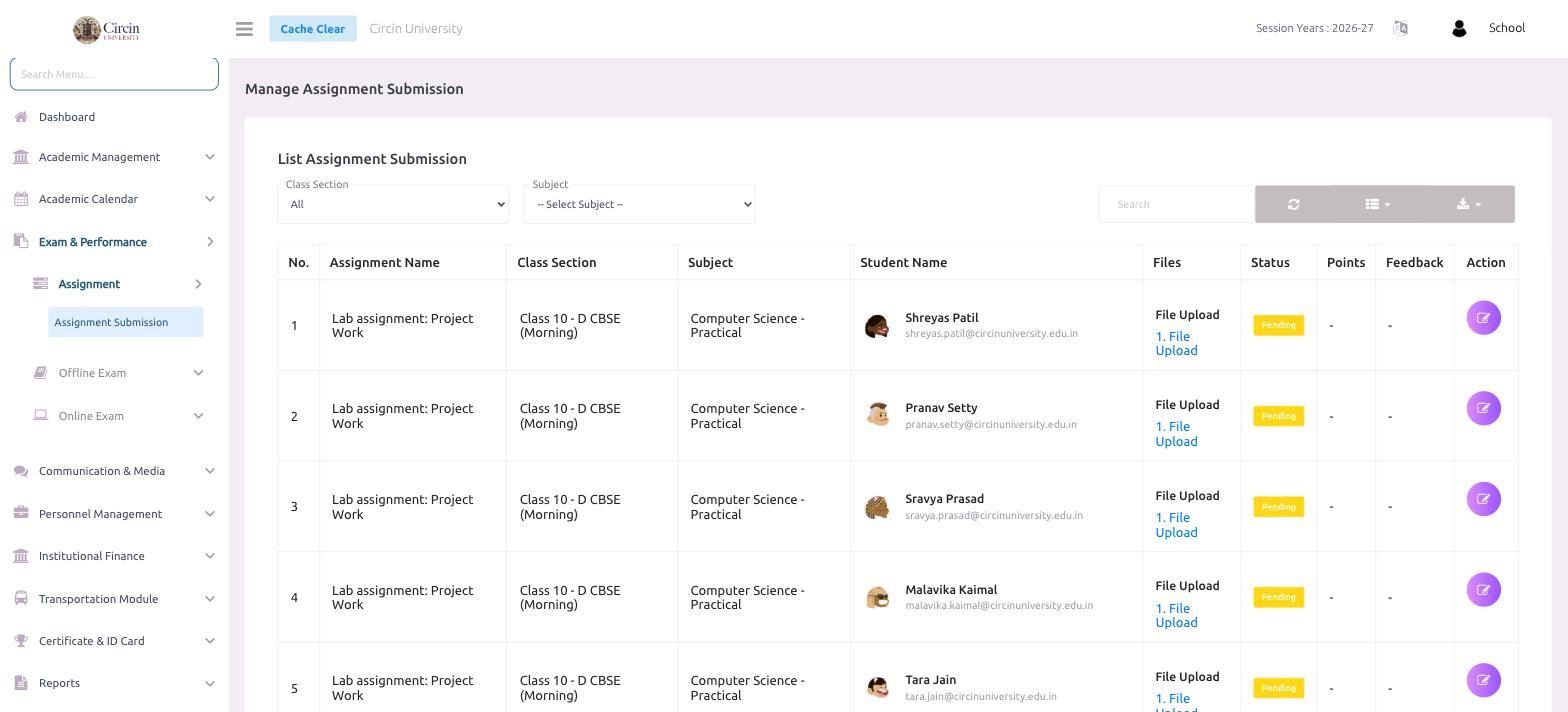Expand Academic Management chevron
Viewport: 1568px width, 712px height.
210,157
